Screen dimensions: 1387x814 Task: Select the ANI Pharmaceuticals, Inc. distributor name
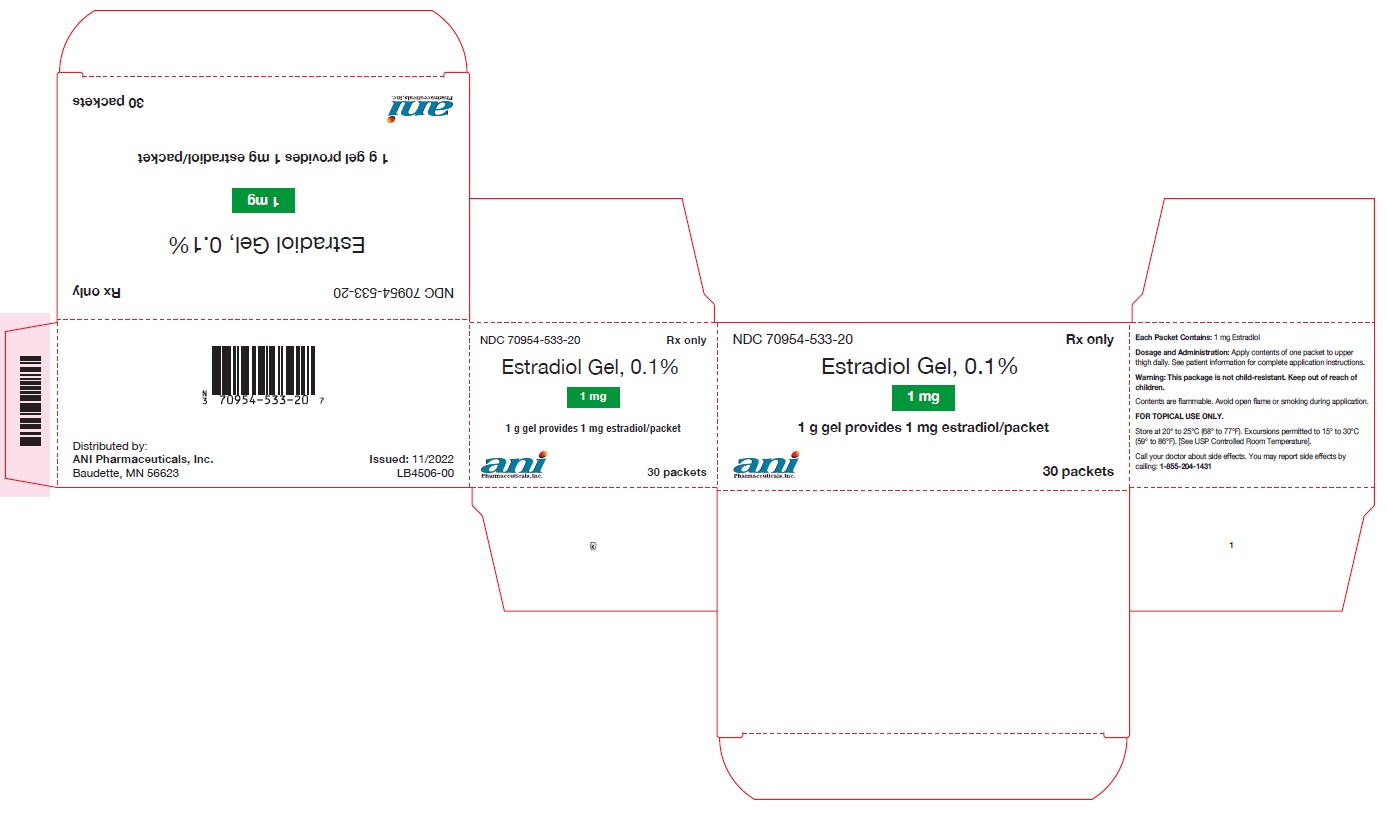(143, 459)
